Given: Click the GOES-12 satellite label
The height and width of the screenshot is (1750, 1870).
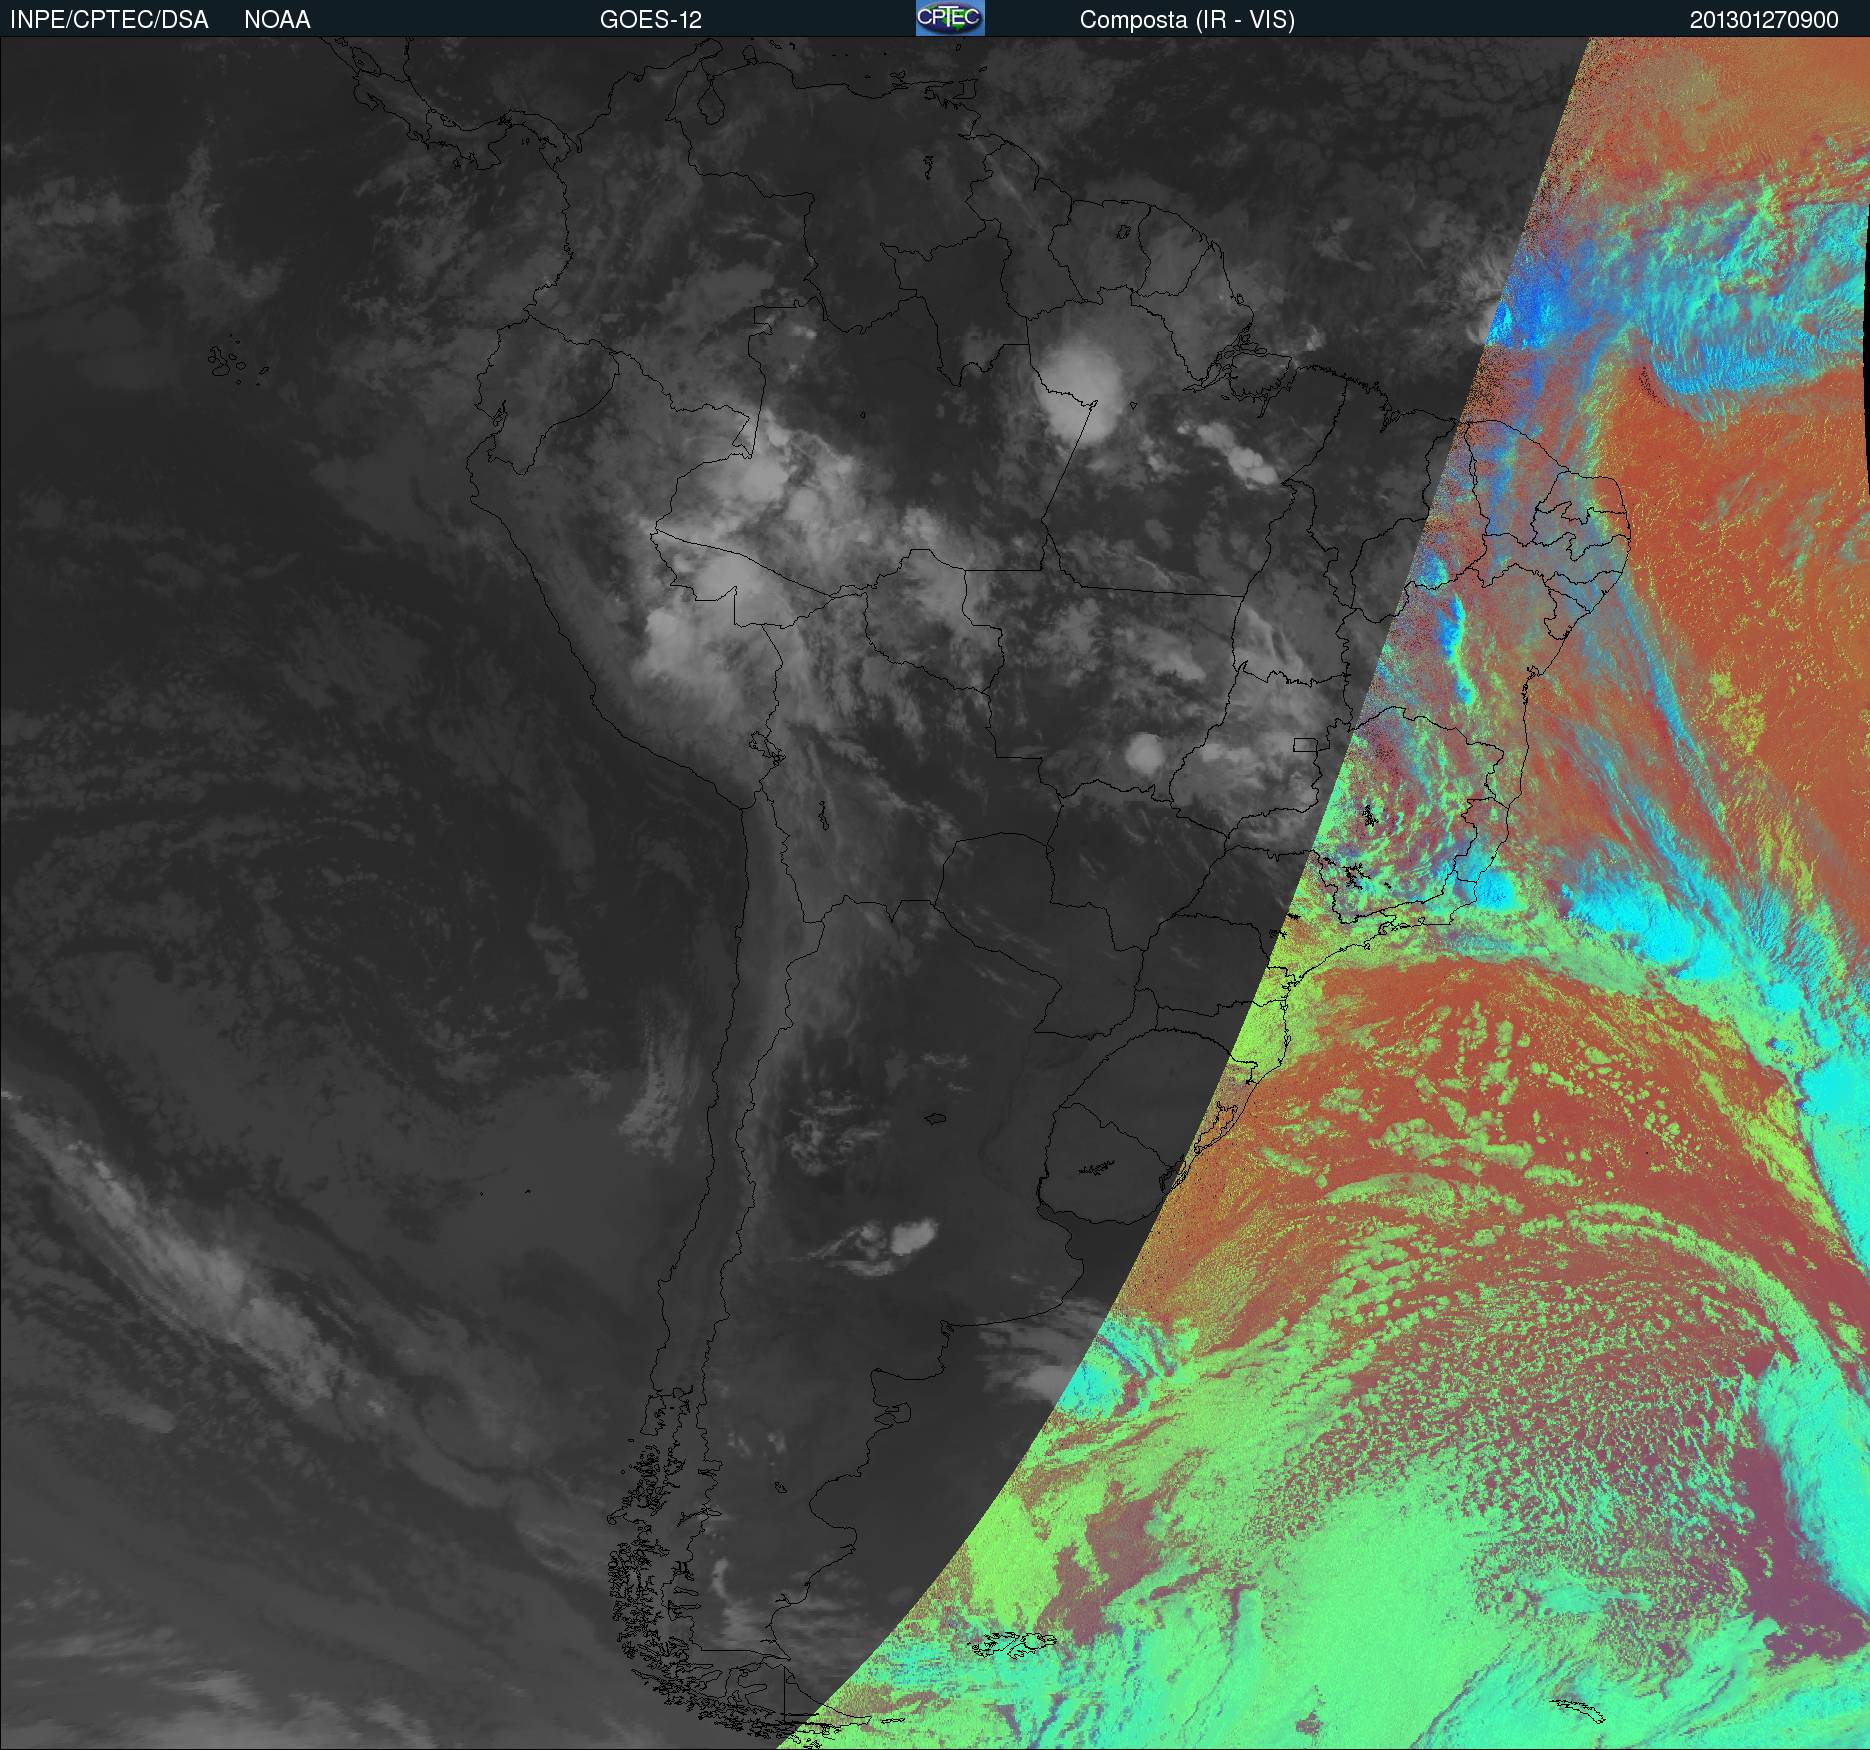Looking at the screenshot, I should 651,20.
